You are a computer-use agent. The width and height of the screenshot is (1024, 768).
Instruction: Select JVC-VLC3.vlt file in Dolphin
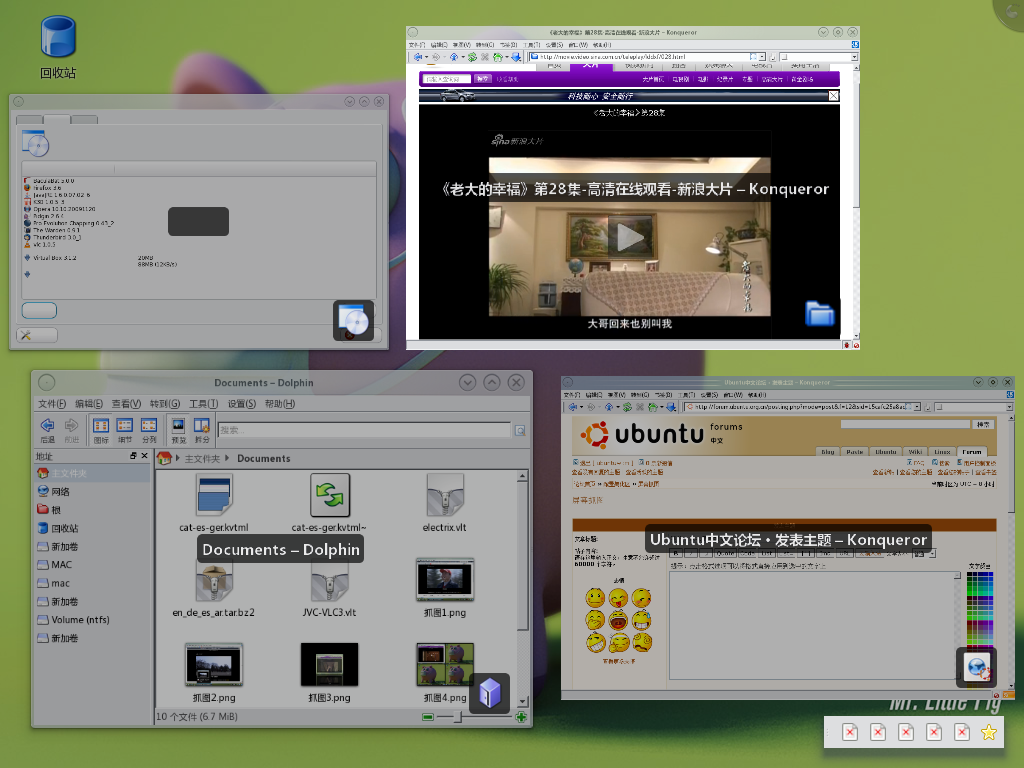click(329, 588)
